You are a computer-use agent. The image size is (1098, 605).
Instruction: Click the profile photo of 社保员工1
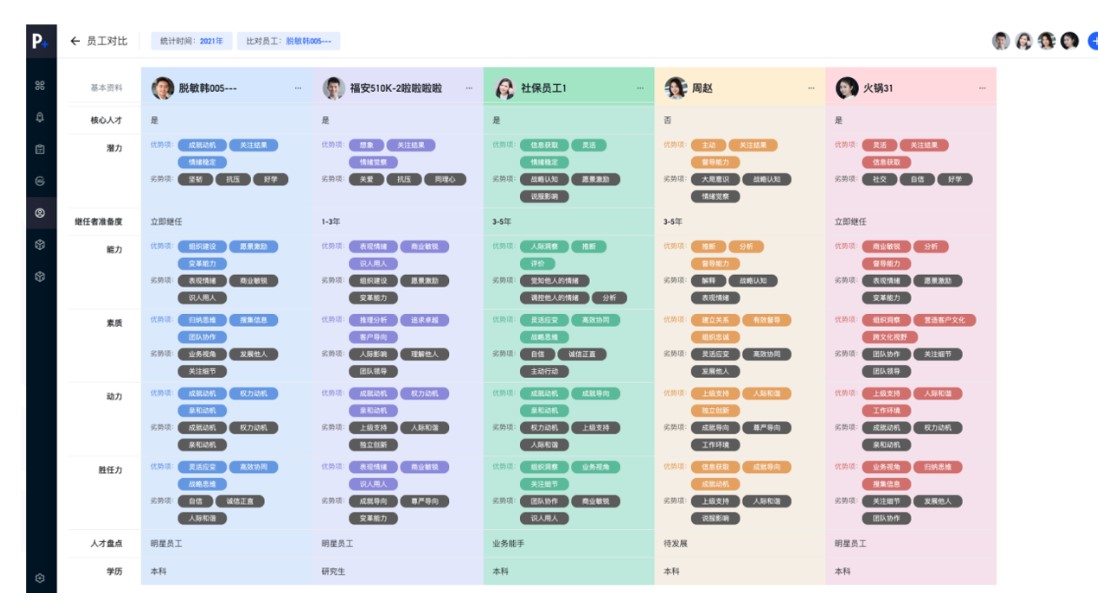click(505, 88)
